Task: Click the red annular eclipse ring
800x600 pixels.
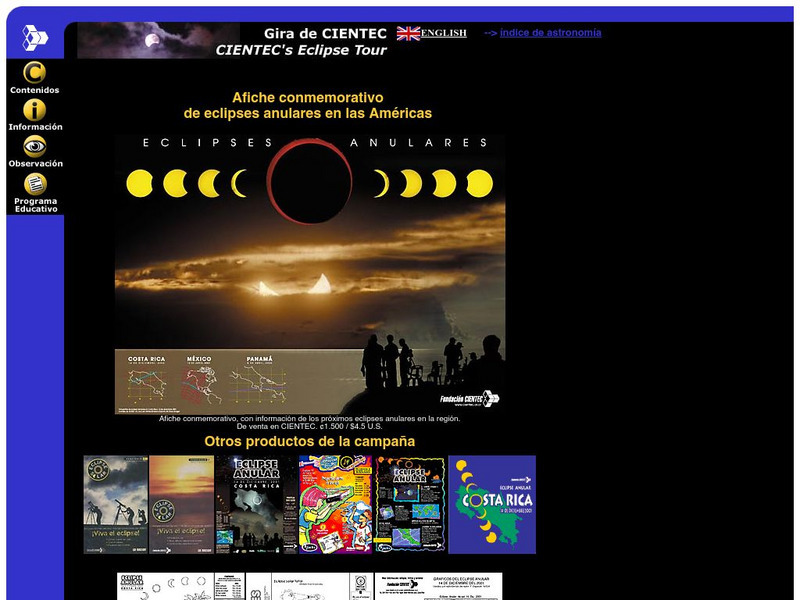Action: (x=310, y=182)
